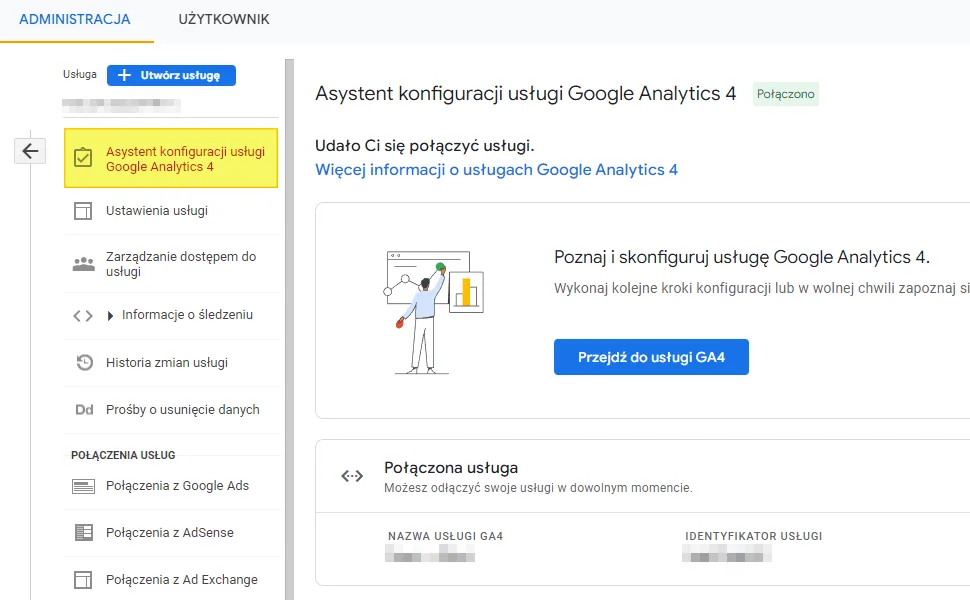Click the Poznaj i skonfiguruj usługę heading
This screenshot has width=970, height=600.
[x=742, y=257]
